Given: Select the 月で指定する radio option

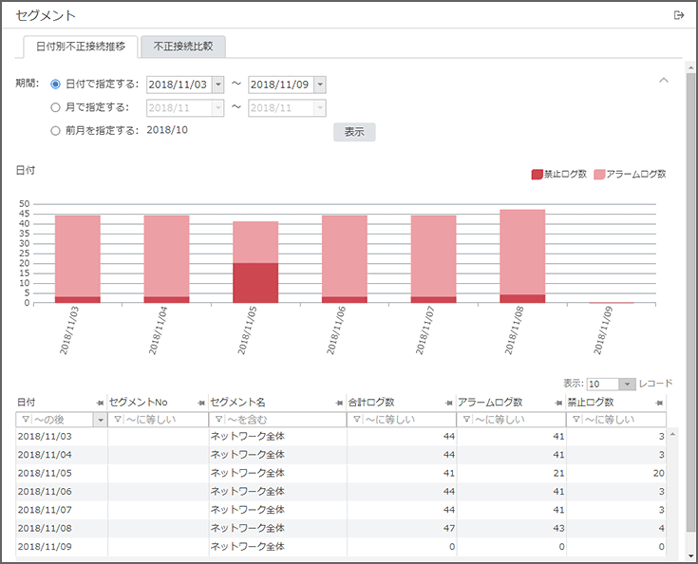Looking at the screenshot, I should click(x=55, y=107).
